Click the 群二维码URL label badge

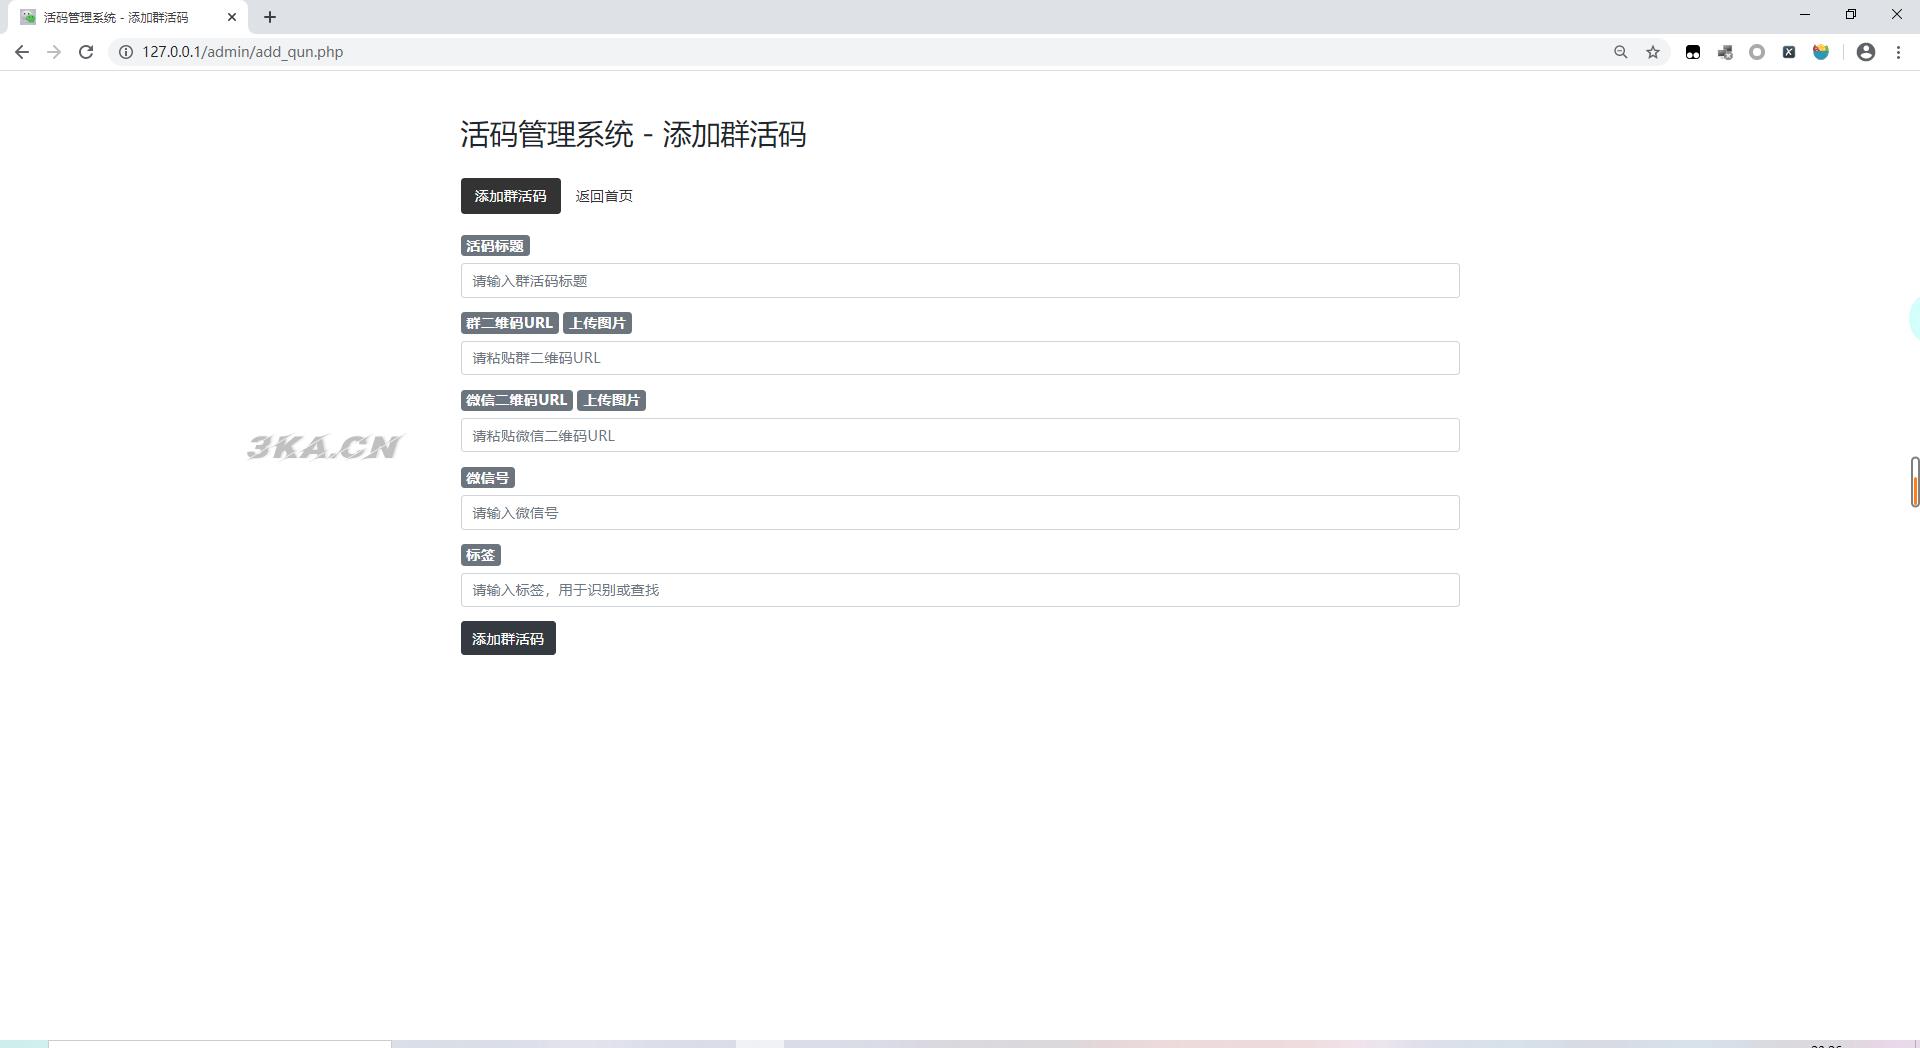(x=509, y=323)
